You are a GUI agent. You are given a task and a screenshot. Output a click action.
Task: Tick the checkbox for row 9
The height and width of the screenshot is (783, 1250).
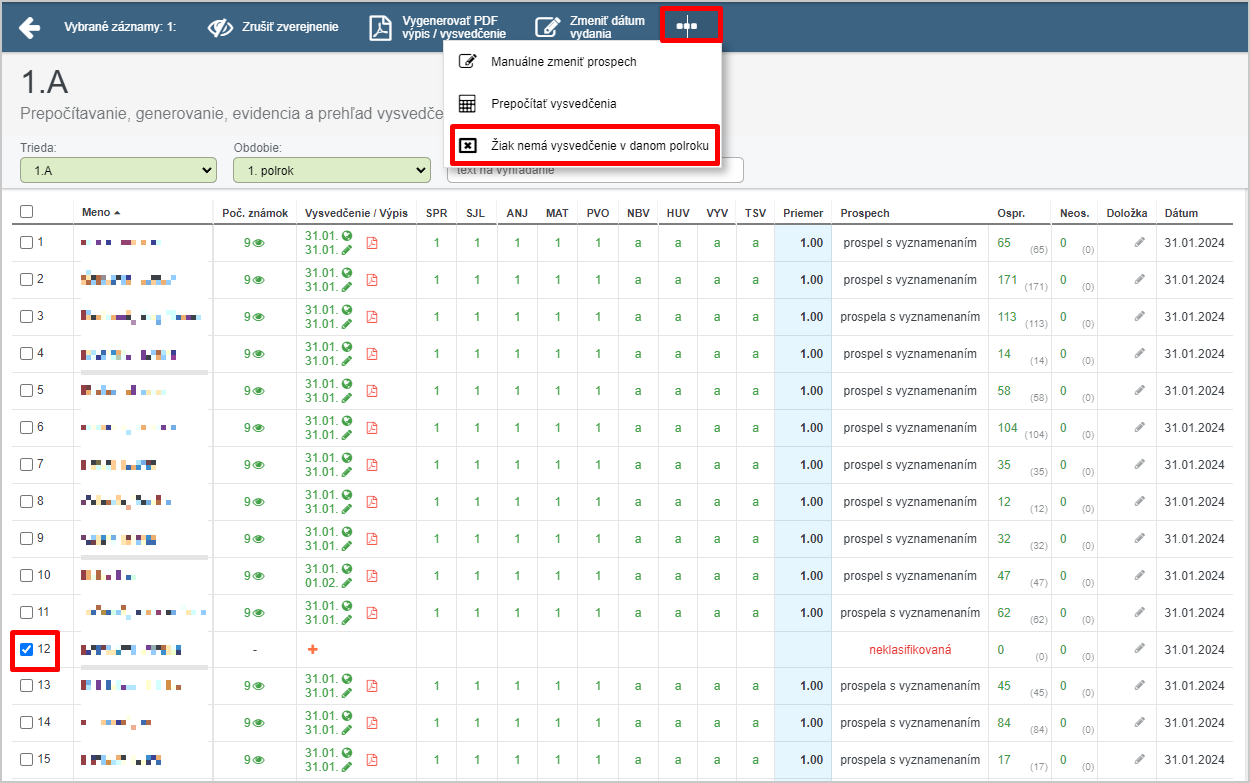click(x=27, y=538)
